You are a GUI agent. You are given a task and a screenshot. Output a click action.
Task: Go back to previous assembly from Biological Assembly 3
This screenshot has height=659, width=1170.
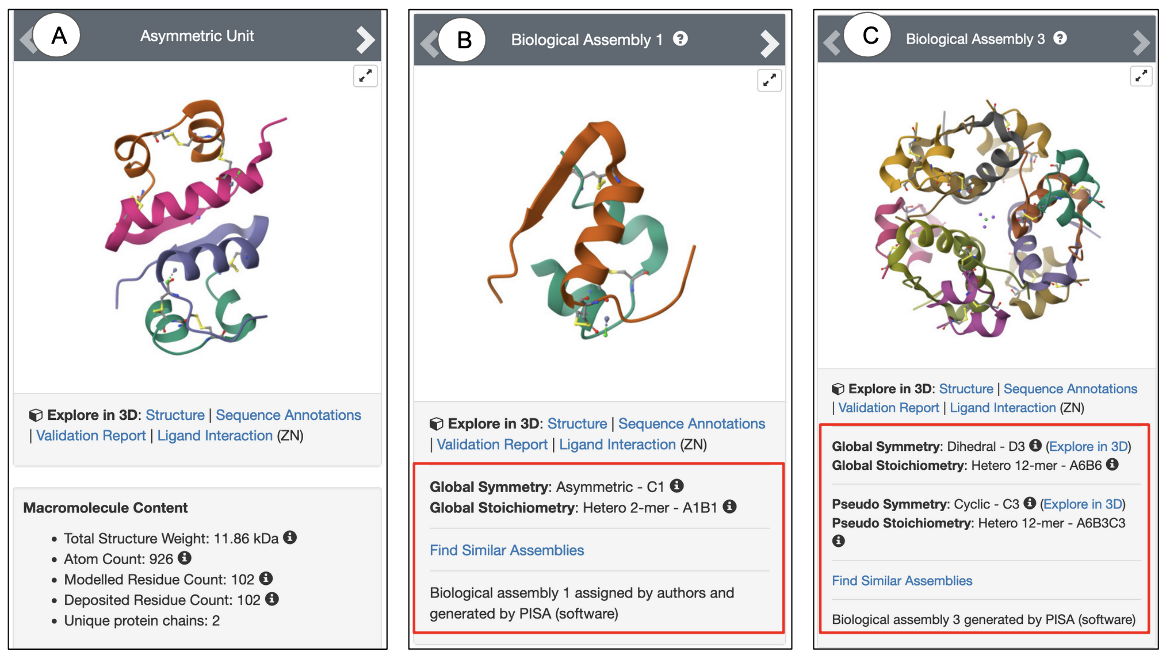pos(830,42)
